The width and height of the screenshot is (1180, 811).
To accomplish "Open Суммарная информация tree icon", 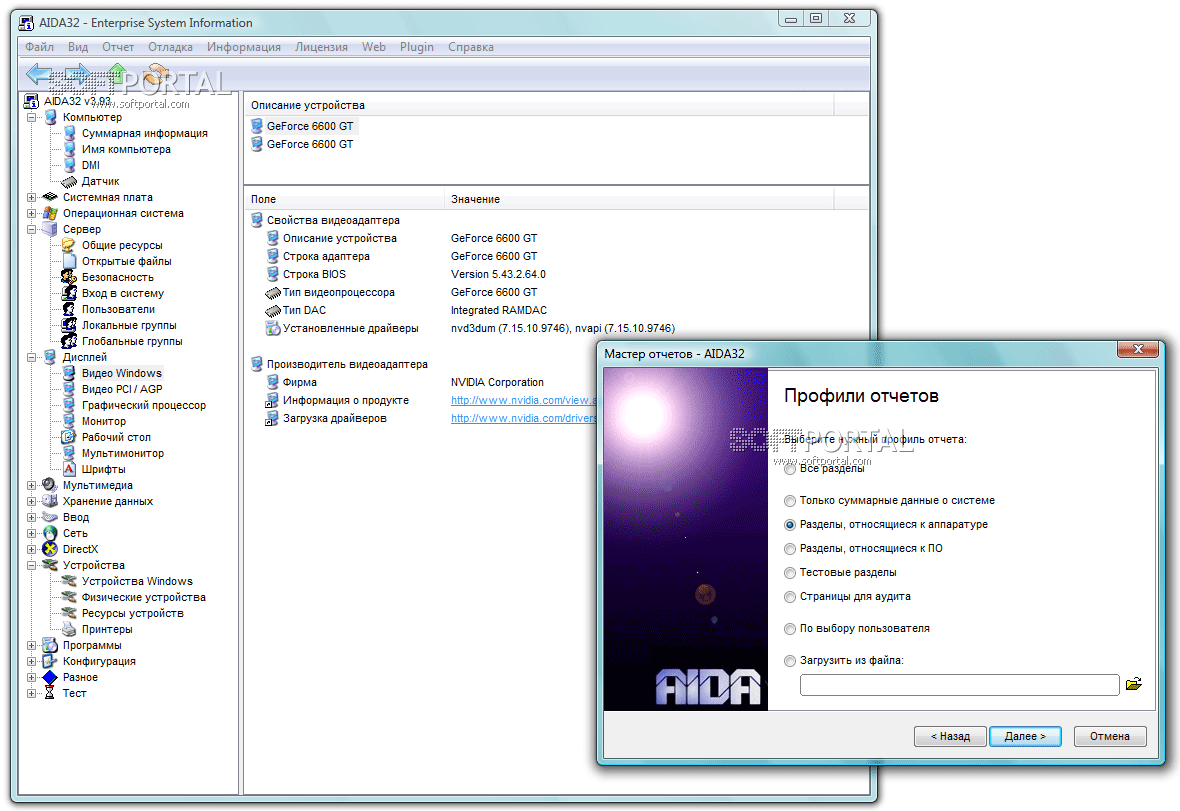I will coord(69,133).
